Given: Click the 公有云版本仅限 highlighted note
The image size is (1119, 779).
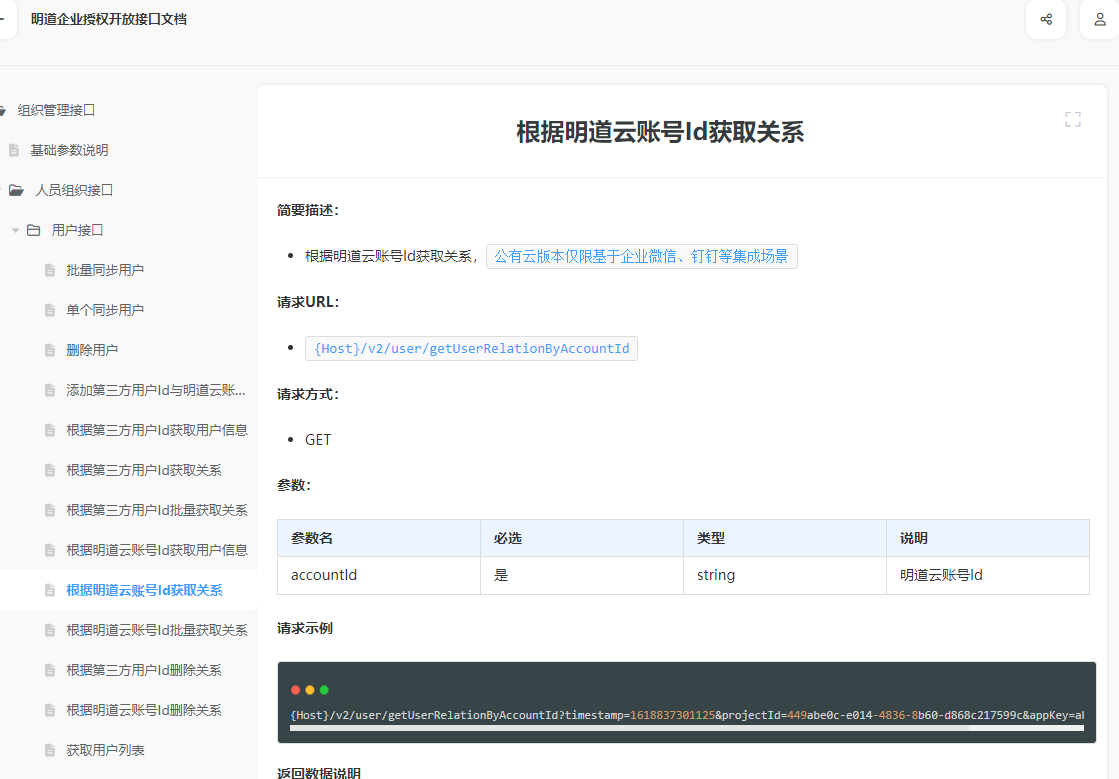Looking at the screenshot, I should [641, 257].
